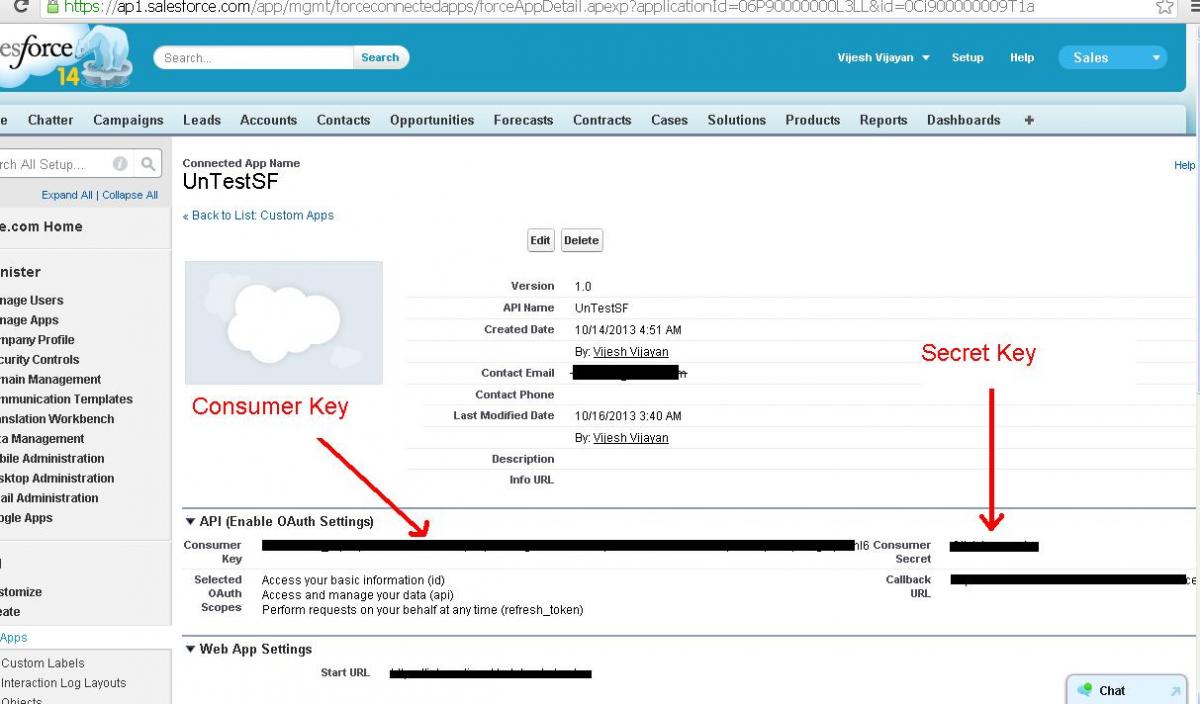Go to the Contracts tab

(602, 120)
